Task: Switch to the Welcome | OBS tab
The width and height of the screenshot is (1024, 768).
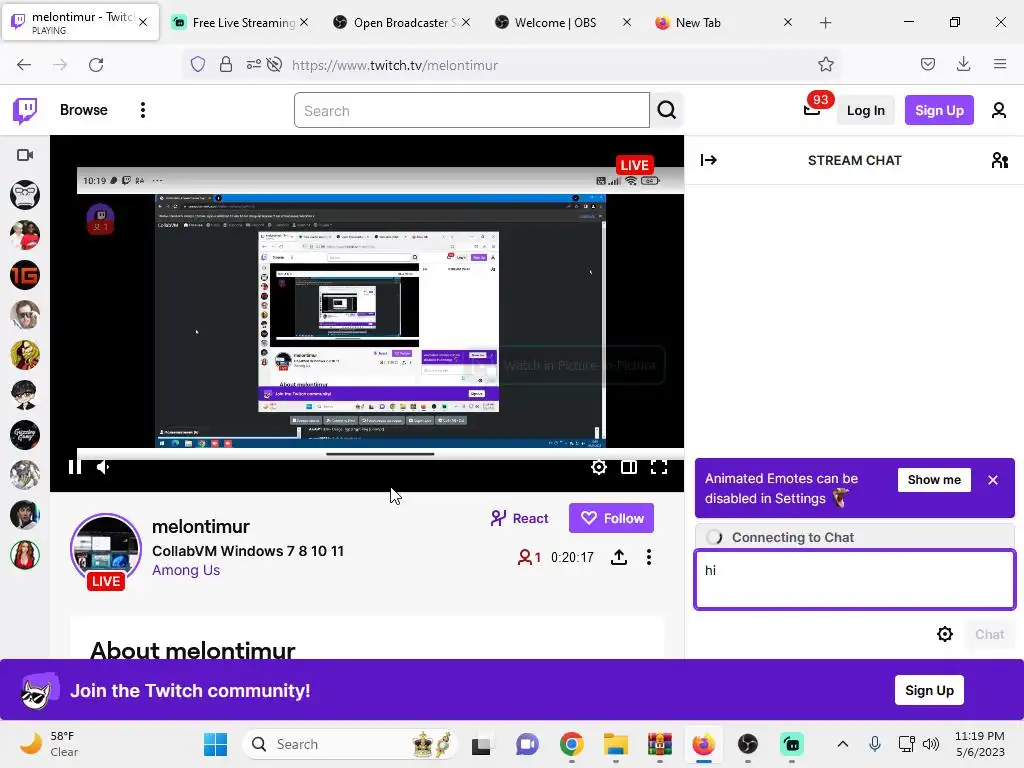Action: (x=563, y=22)
